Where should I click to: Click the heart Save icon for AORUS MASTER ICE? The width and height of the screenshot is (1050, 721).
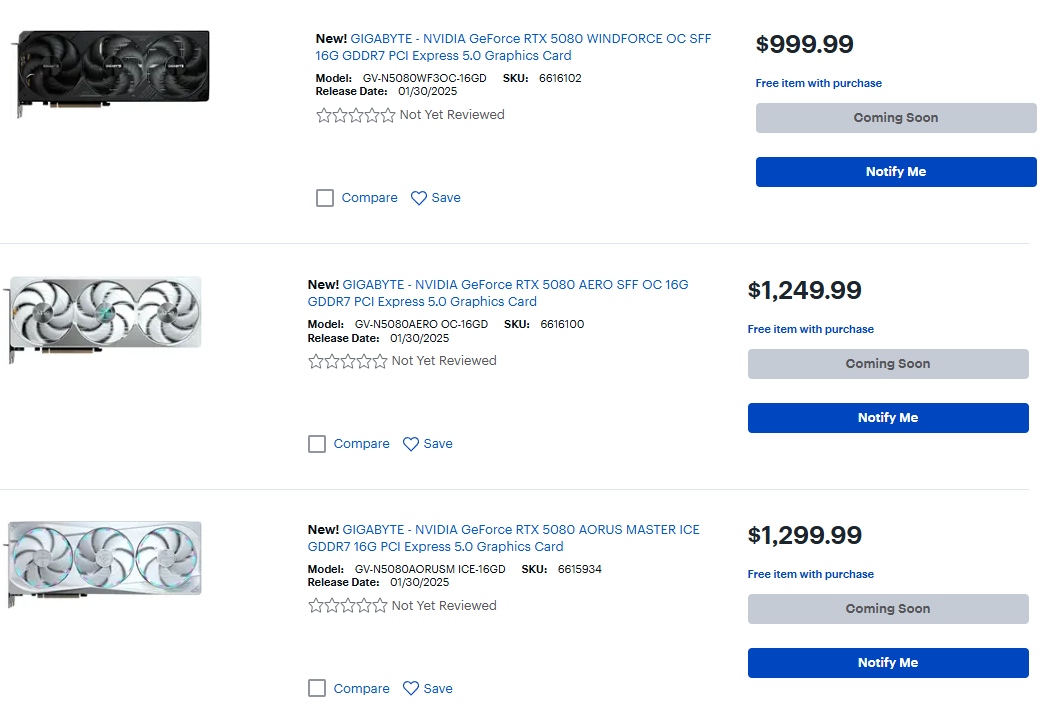click(x=411, y=689)
